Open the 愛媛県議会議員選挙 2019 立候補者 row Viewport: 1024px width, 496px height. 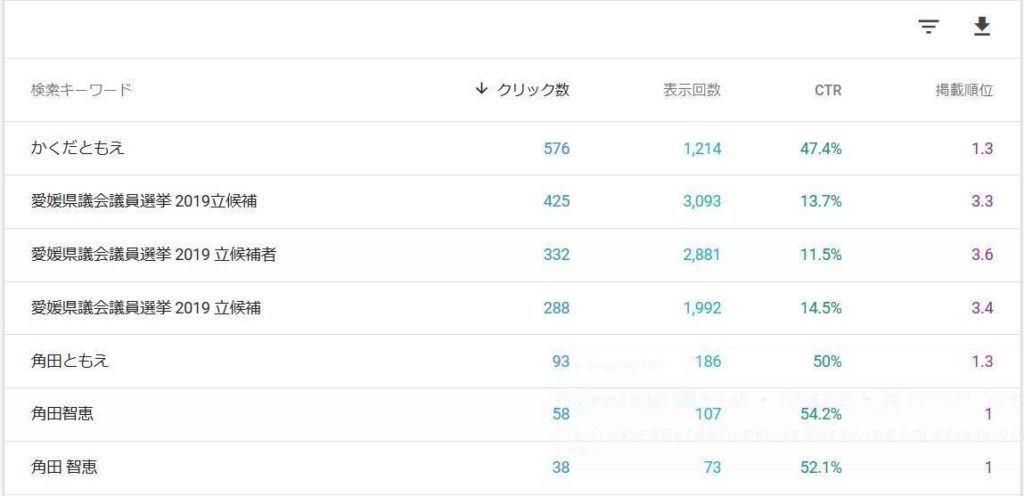point(512,255)
